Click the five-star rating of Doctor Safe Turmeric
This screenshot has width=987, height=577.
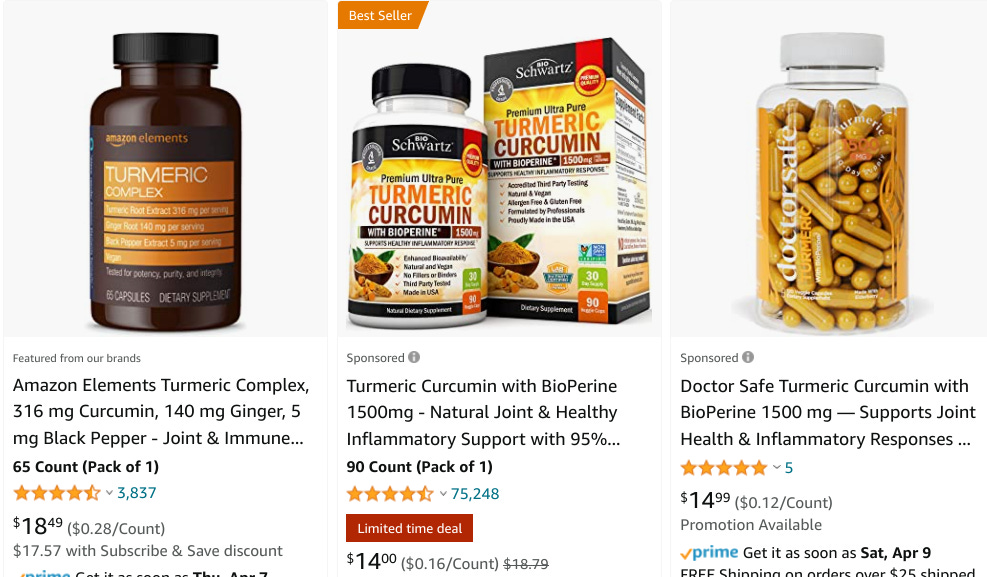click(724, 468)
